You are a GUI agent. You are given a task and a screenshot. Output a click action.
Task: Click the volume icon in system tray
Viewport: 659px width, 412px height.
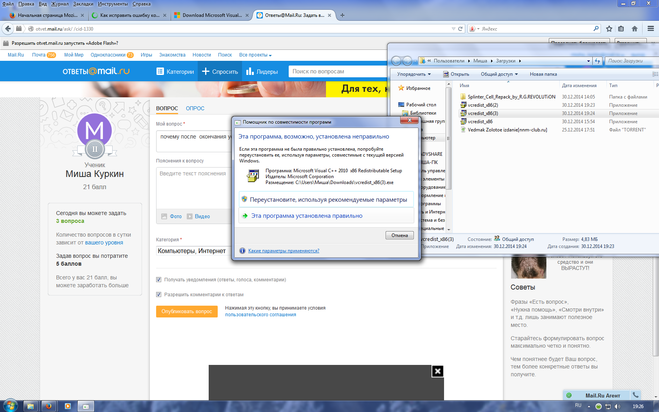(617, 406)
